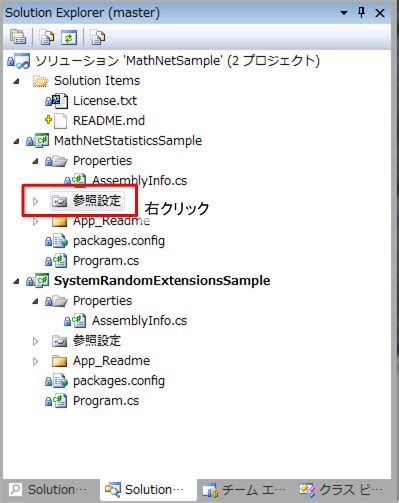Collapse the MathNetStatisticsSample project
Viewport: 399px width, 503px height.
16,141
